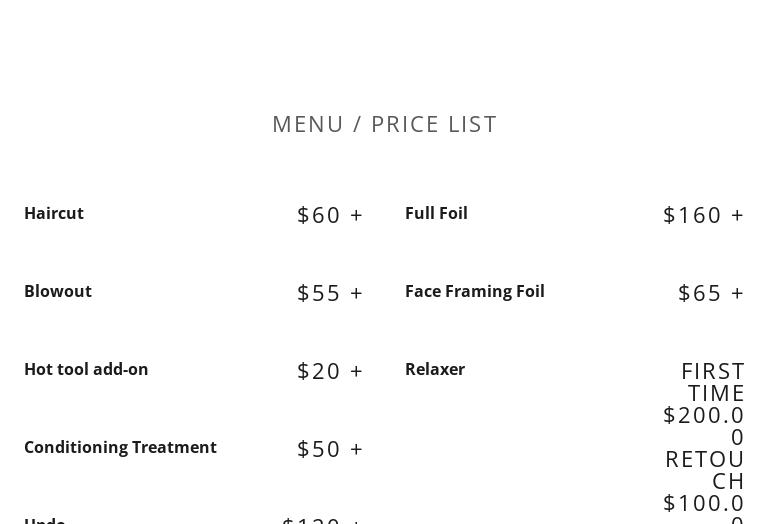Click the $55 + blowout price
This screenshot has height=524, width=770.
click(330, 292)
